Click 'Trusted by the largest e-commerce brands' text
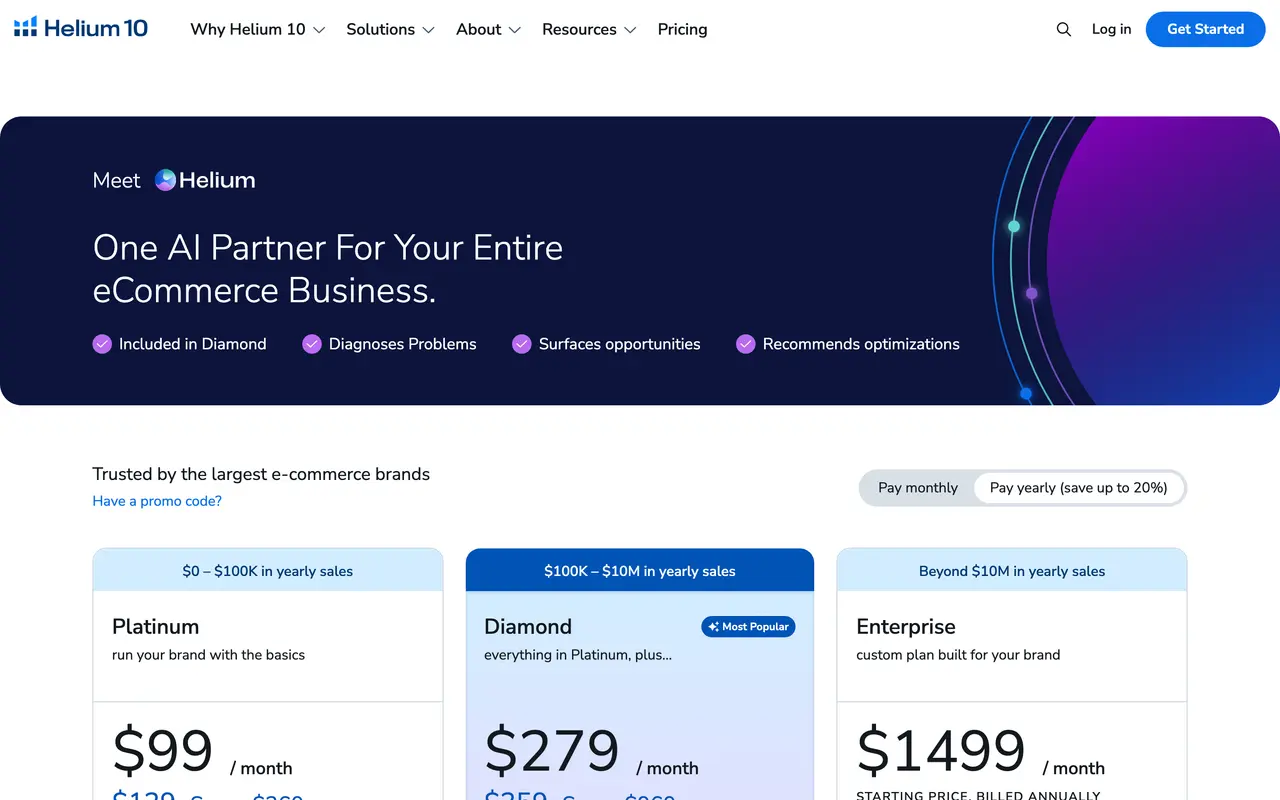 coord(261,474)
